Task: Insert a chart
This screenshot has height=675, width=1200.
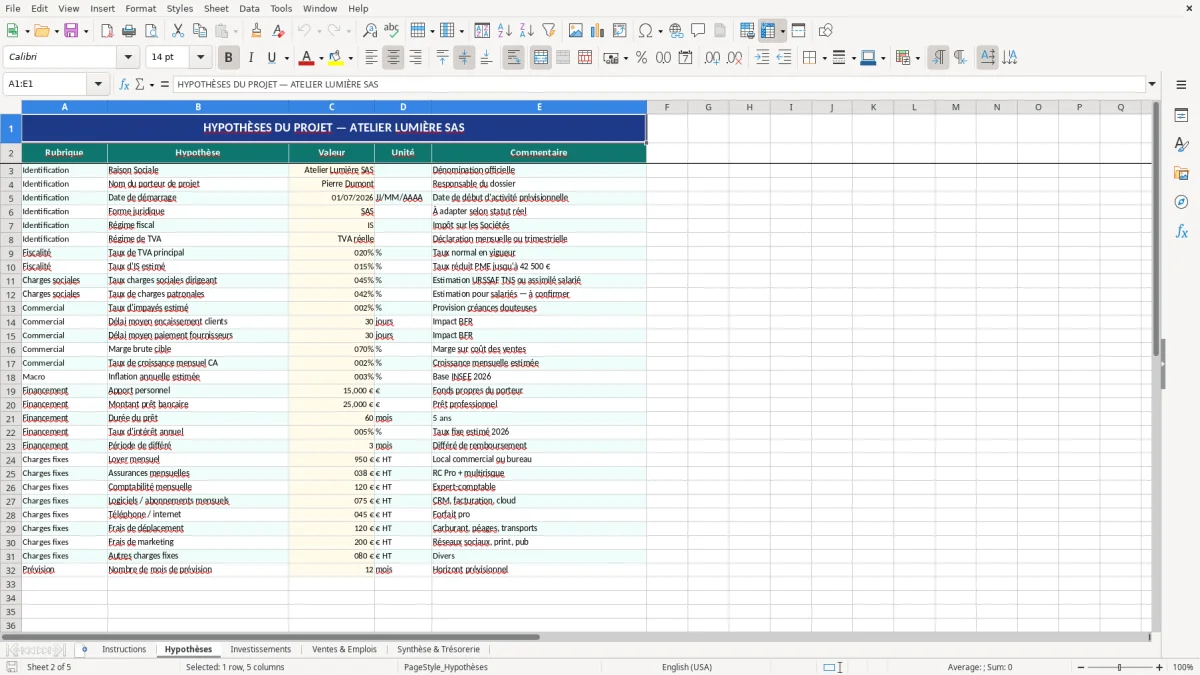Action: pos(598,31)
